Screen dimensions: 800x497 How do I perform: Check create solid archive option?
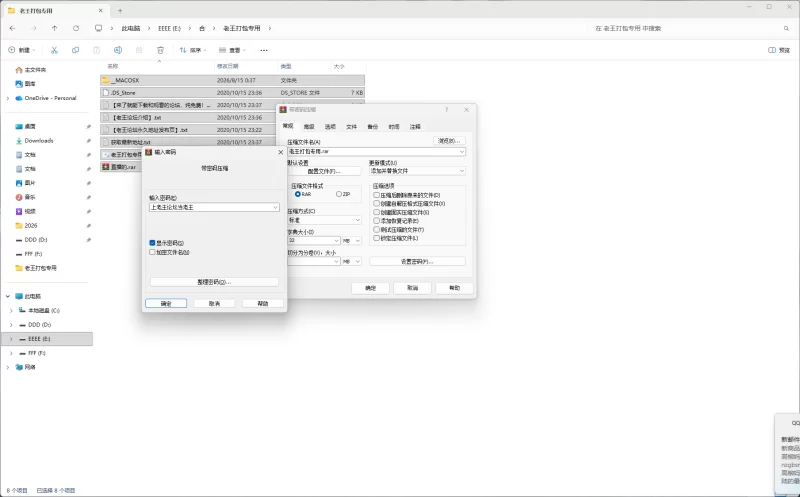pos(377,212)
